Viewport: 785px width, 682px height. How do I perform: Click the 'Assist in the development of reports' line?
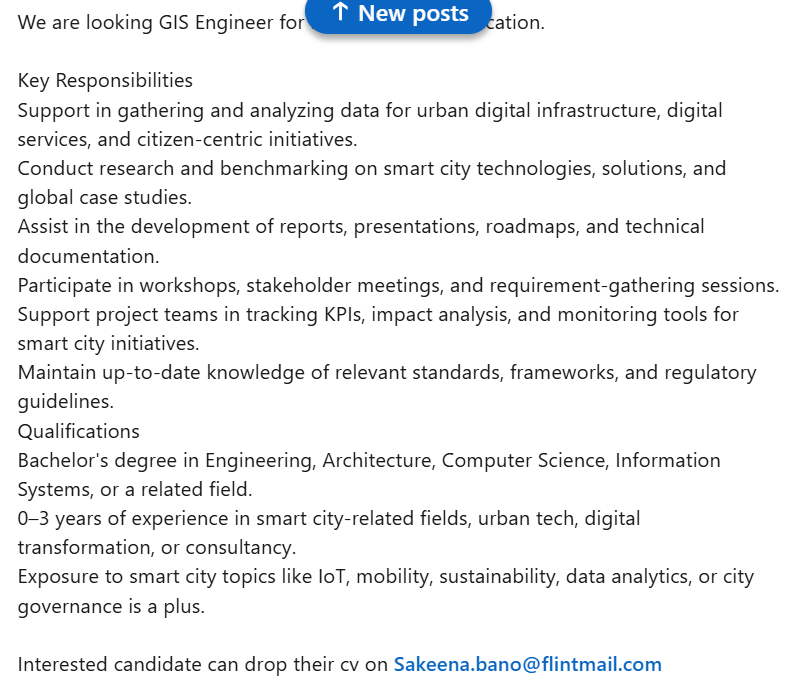tap(361, 226)
